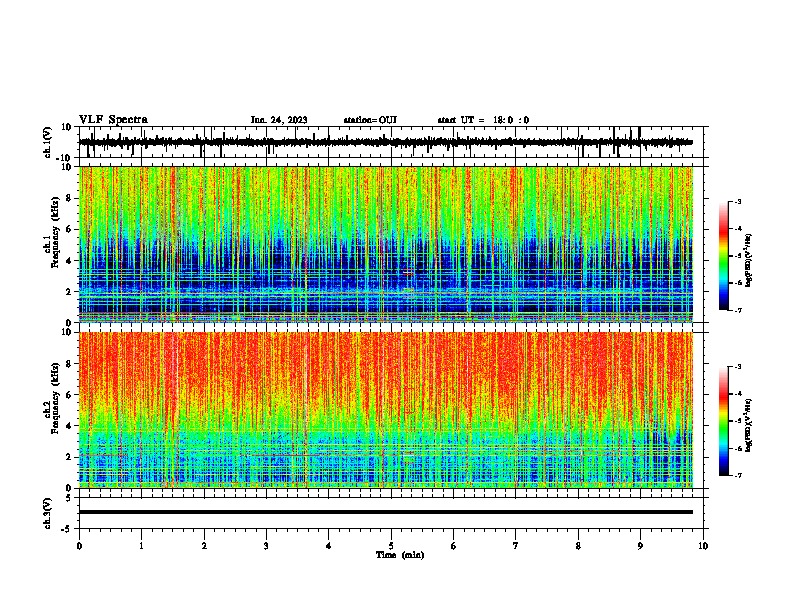Click the ch.1 color bar "log(PSD)" unit label
Screen dimensions: 792x612
tap(748, 260)
